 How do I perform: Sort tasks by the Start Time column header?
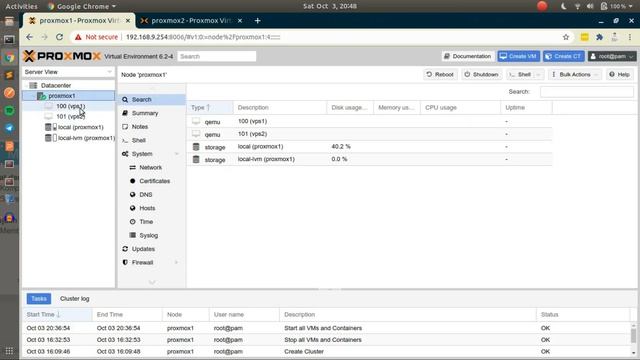pos(57,315)
